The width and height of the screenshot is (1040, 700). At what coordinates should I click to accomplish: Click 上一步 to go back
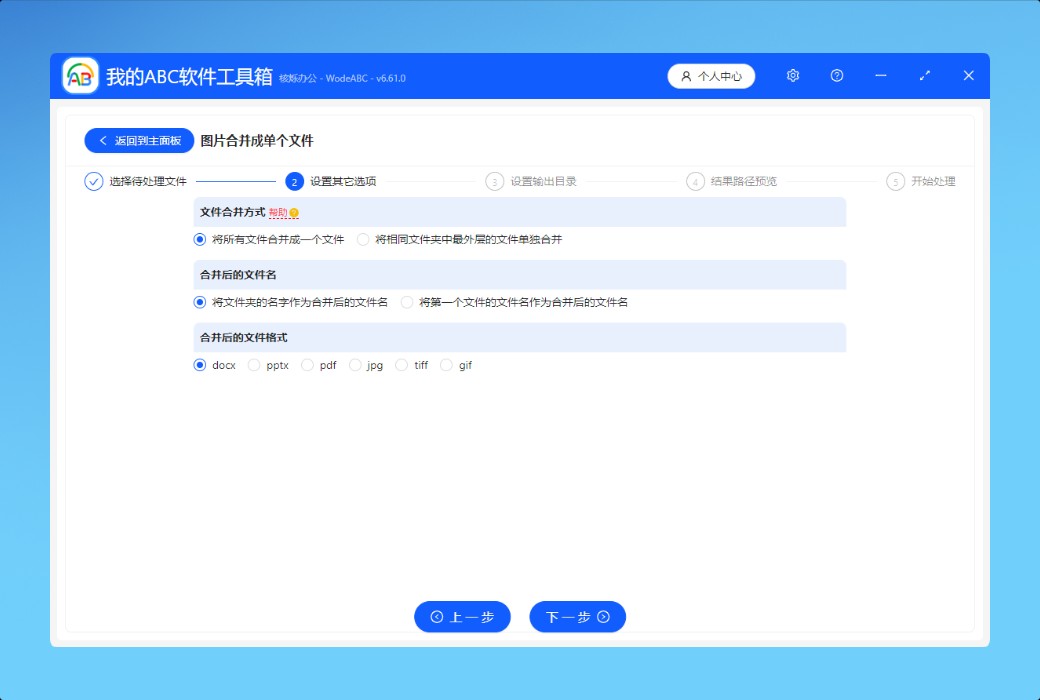pos(462,617)
